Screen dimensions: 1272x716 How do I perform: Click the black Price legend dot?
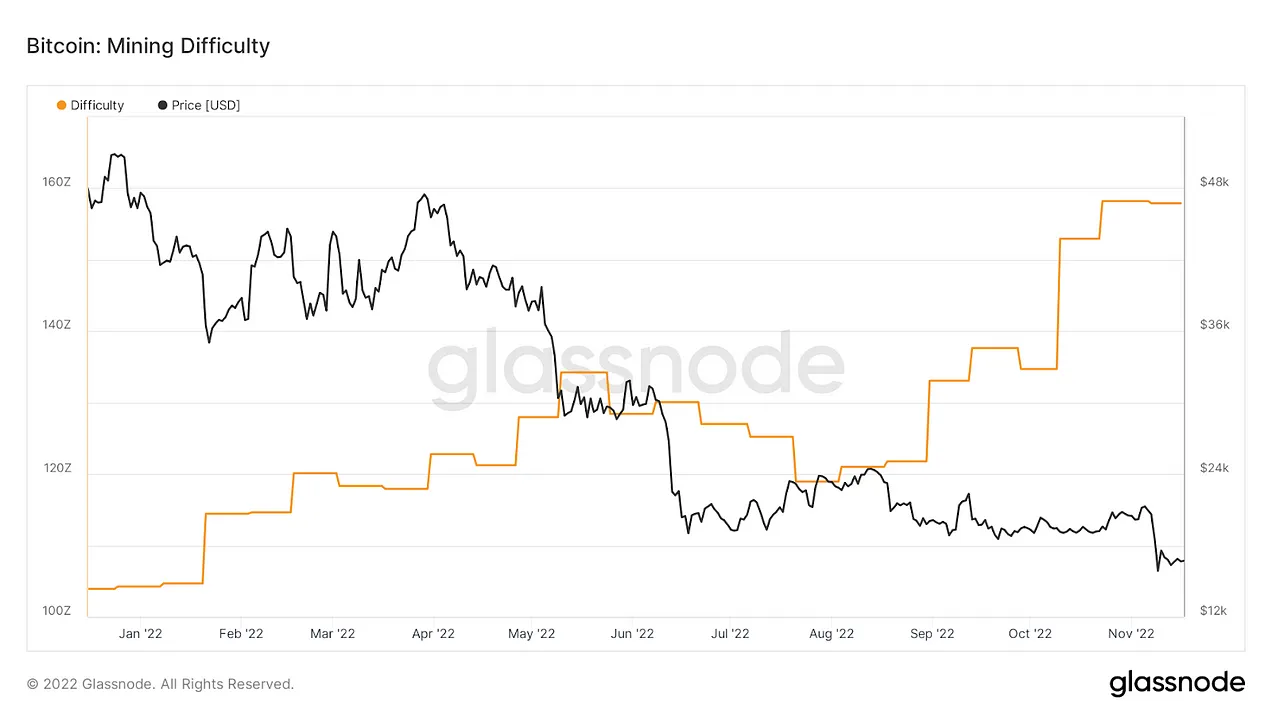coord(163,105)
